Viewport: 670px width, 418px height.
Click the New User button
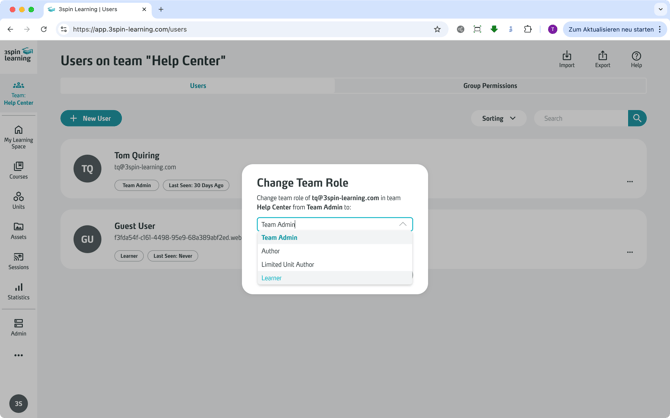click(x=91, y=118)
